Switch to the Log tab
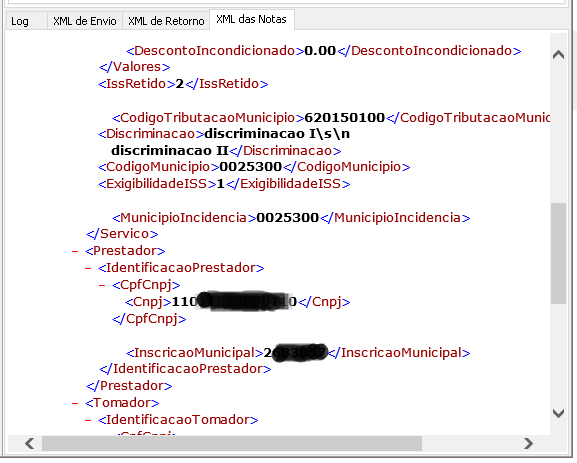 click(26, 21)
